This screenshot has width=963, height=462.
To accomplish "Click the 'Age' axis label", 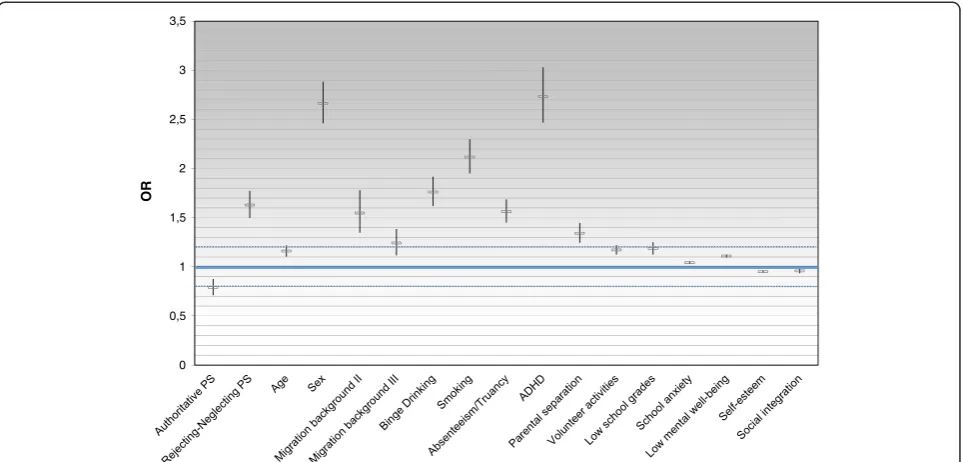I will tap(281, 384).
